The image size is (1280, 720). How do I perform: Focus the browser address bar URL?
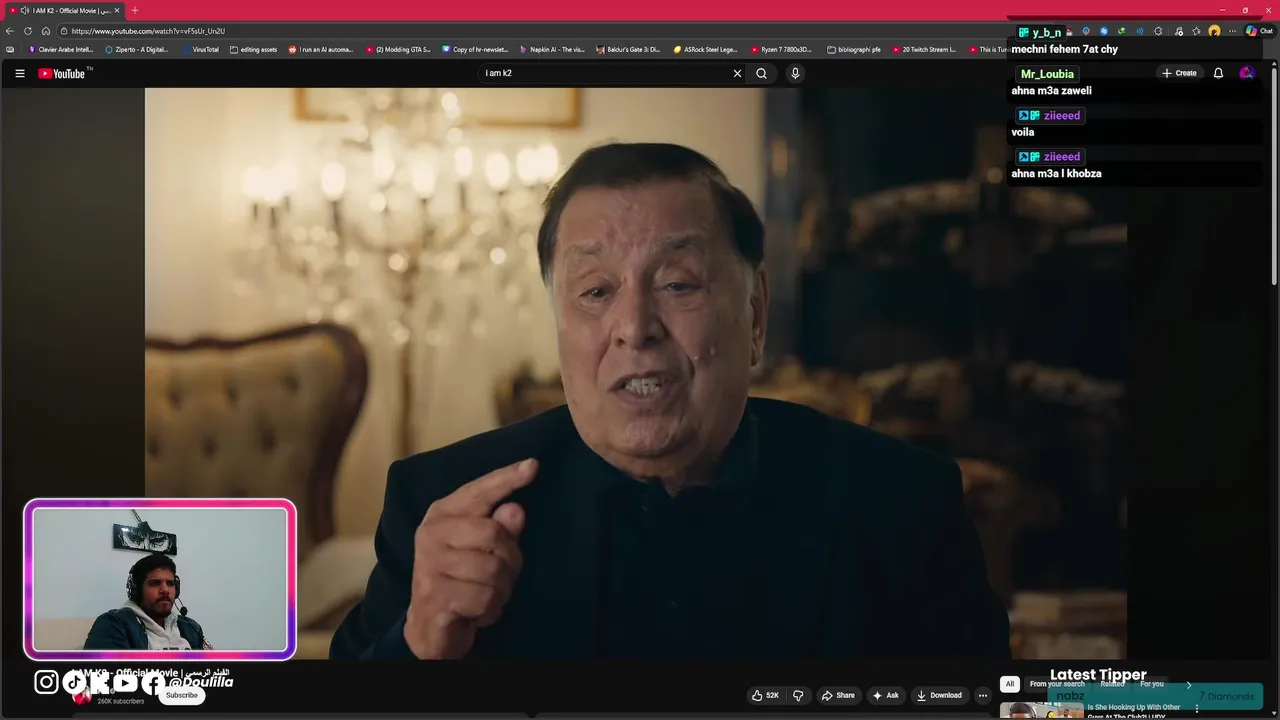(148, 31)
